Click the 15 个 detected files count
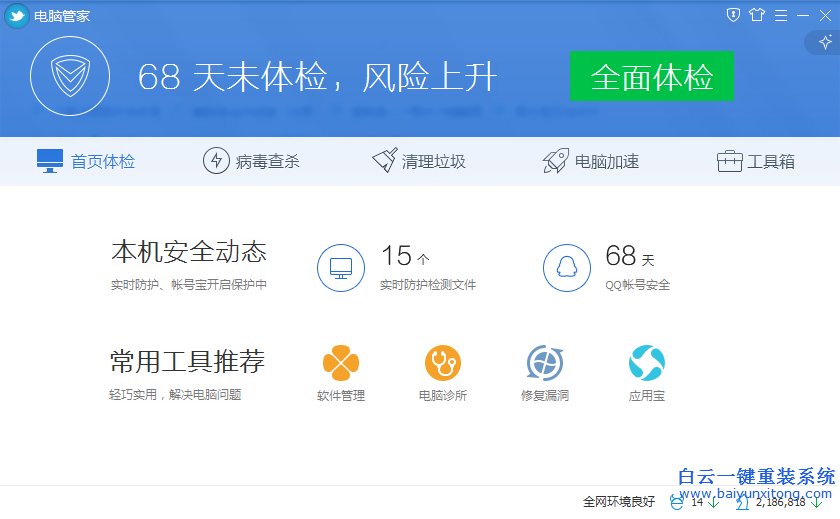The image size is (840, 519). tap(406, 255)
